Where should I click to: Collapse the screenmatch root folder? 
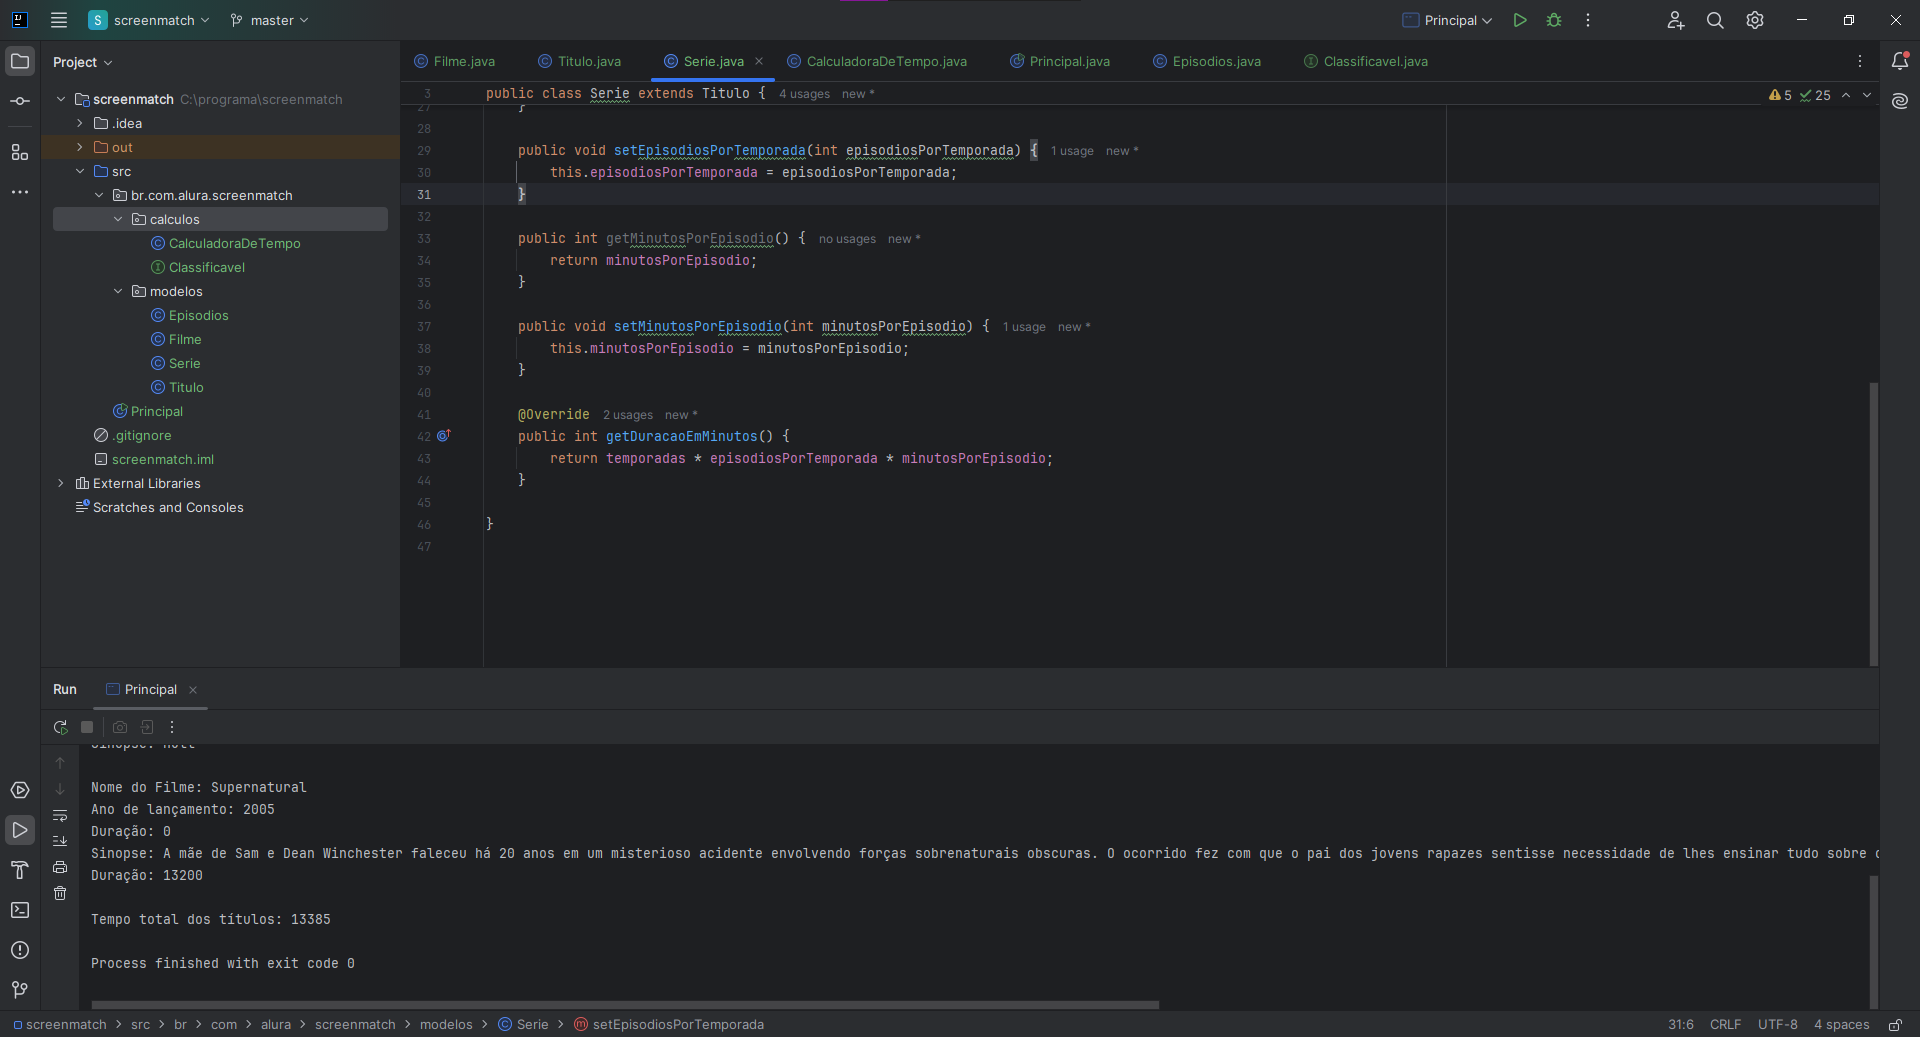61,99
